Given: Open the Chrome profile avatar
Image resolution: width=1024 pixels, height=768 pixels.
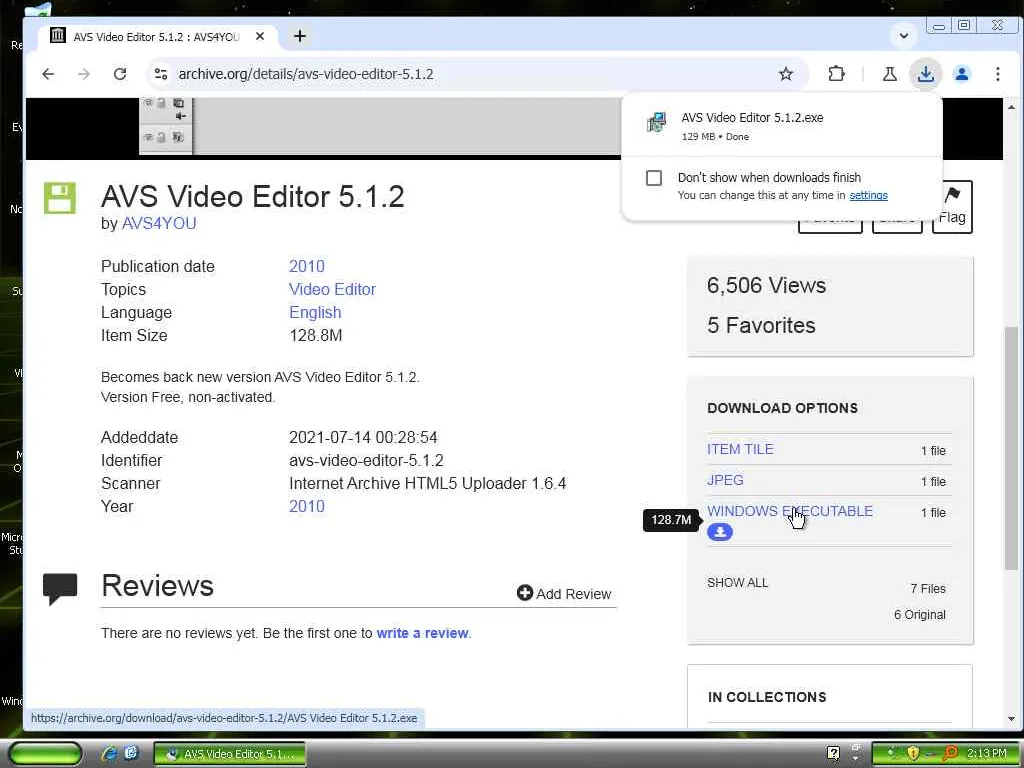Looking at the screenshot, I should (961, 74).
